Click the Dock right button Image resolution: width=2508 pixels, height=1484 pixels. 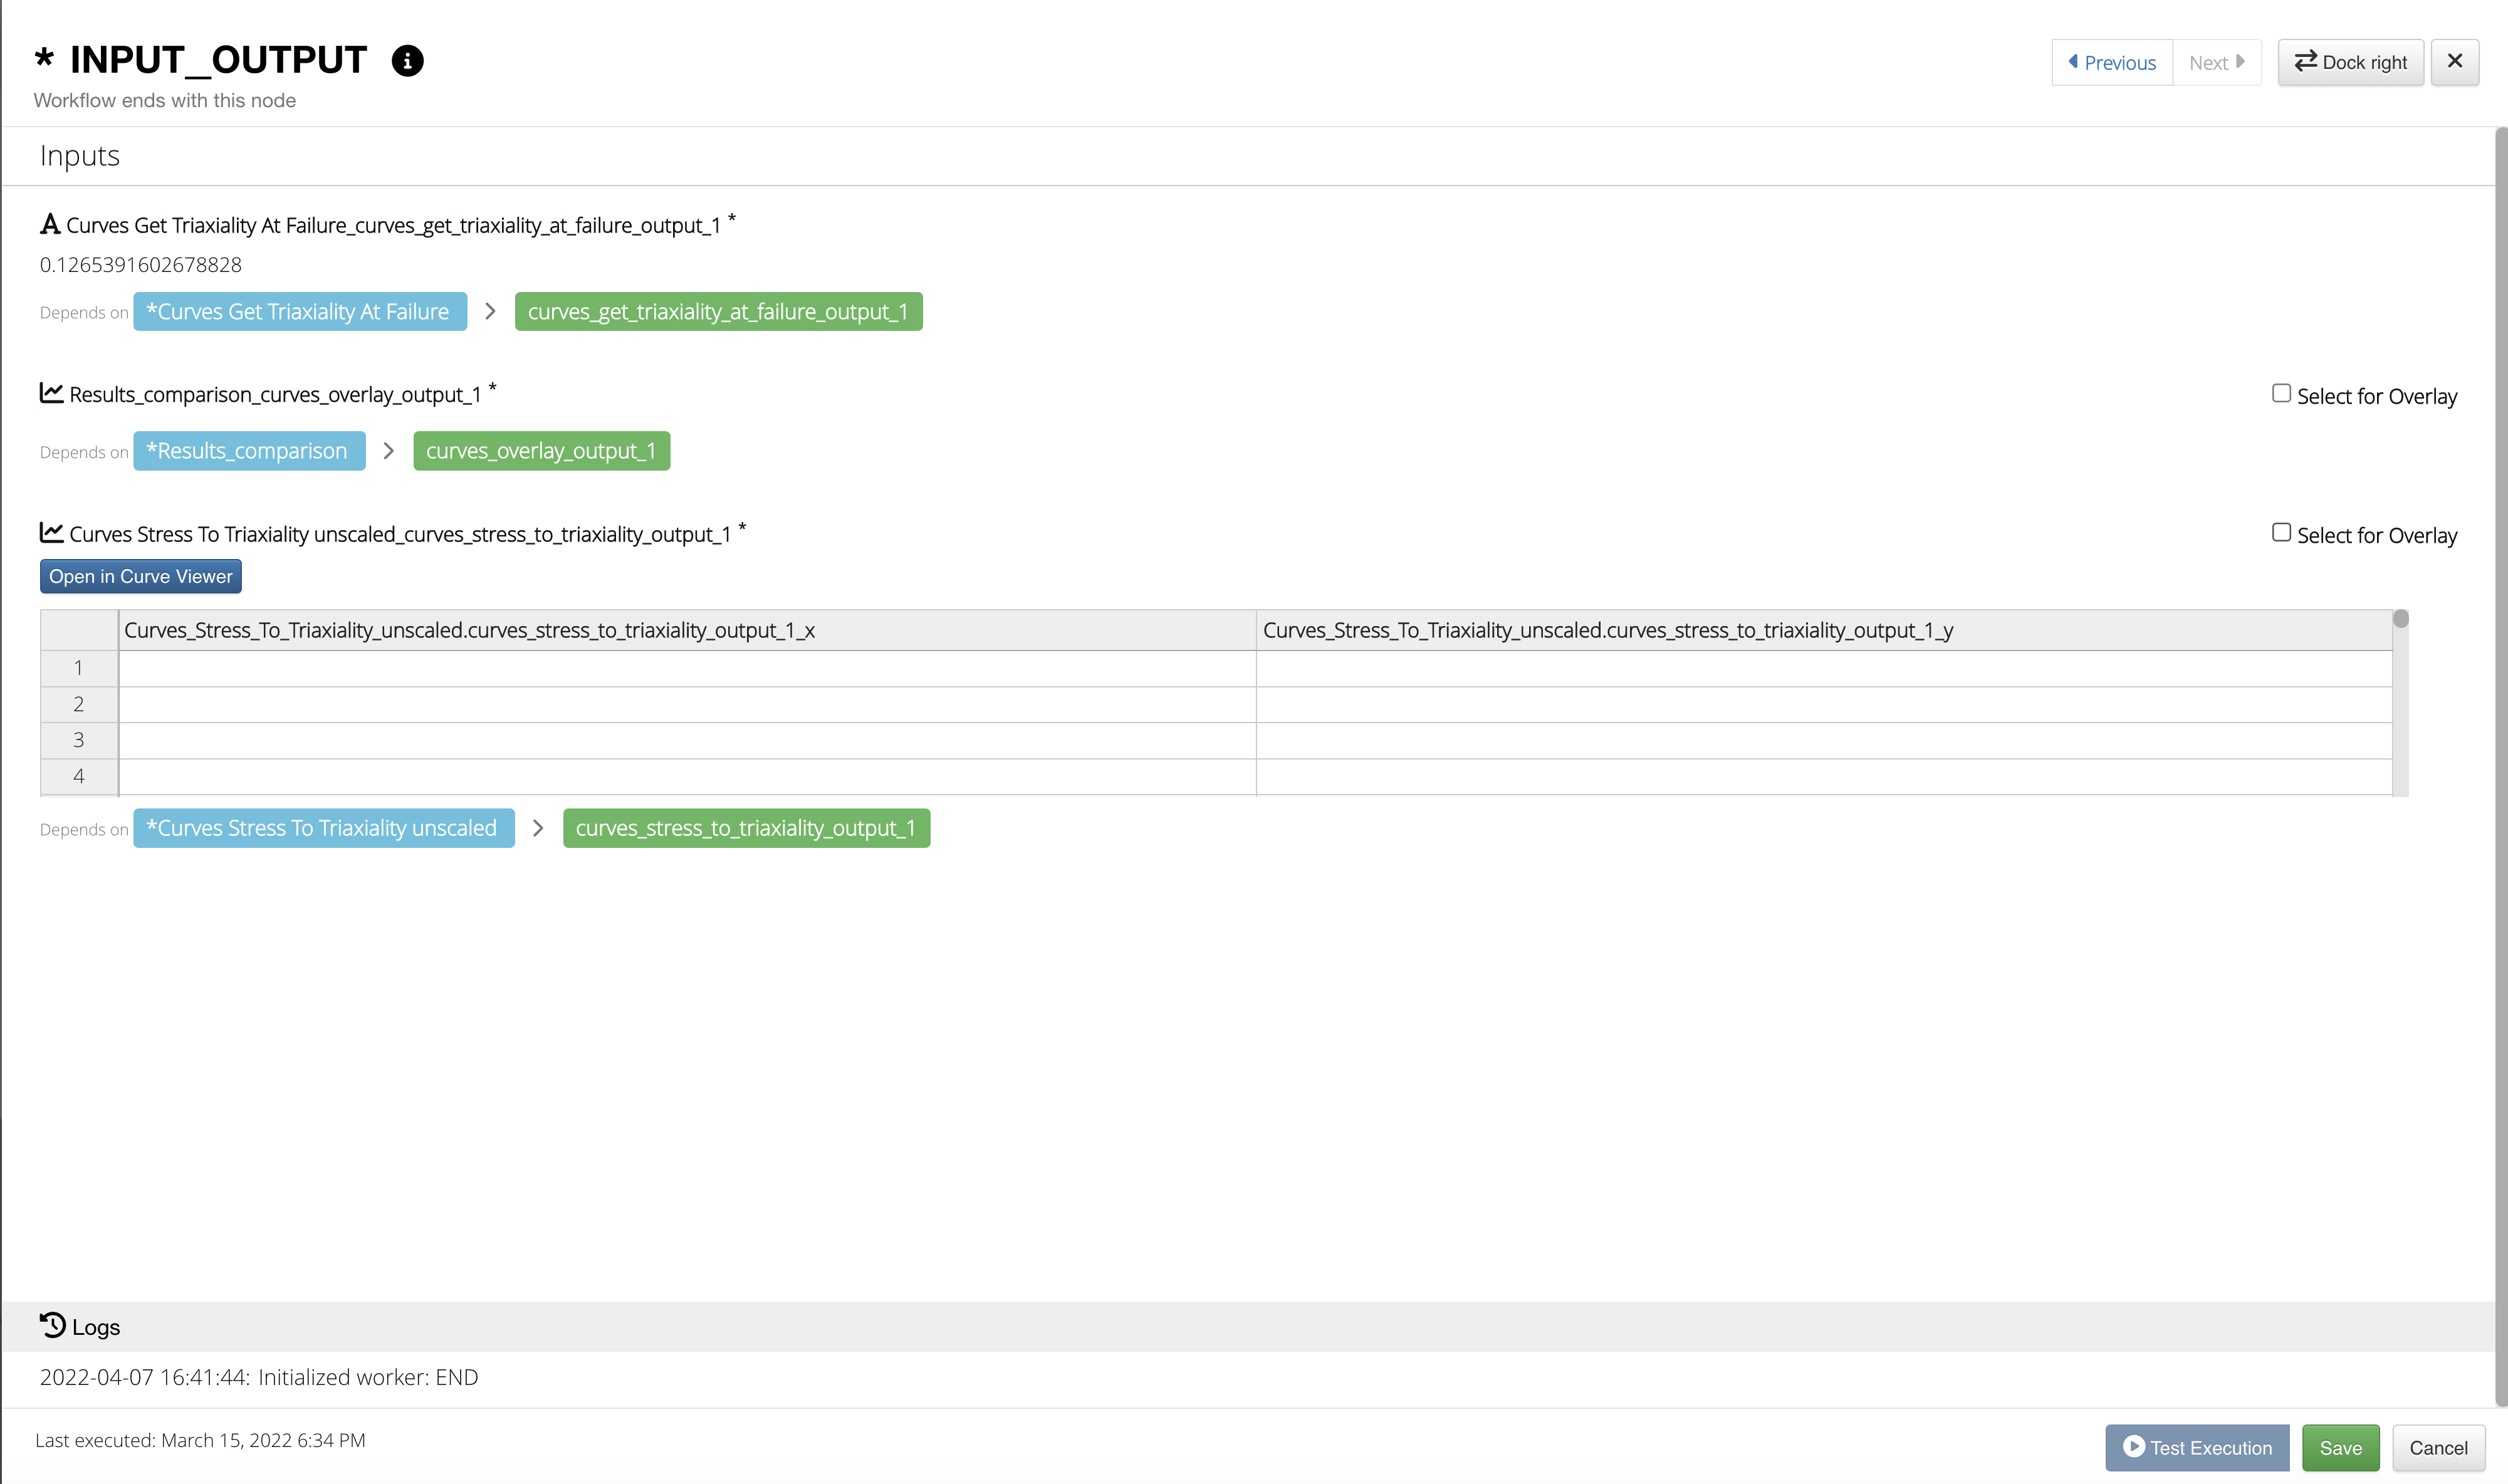(2350, 63)
